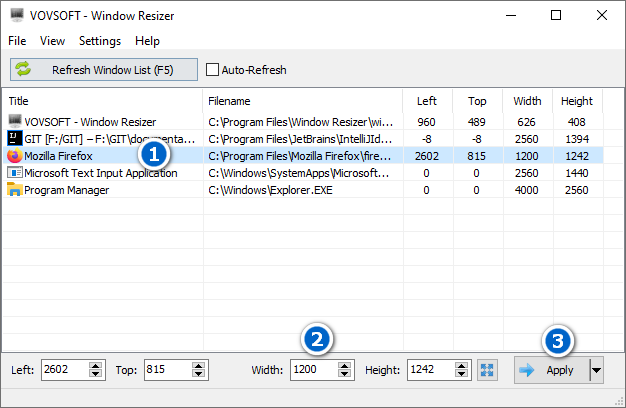The image size is (626, 408).
Task: Increase Width value with up spinner
Action: click(x=344, y=366)
